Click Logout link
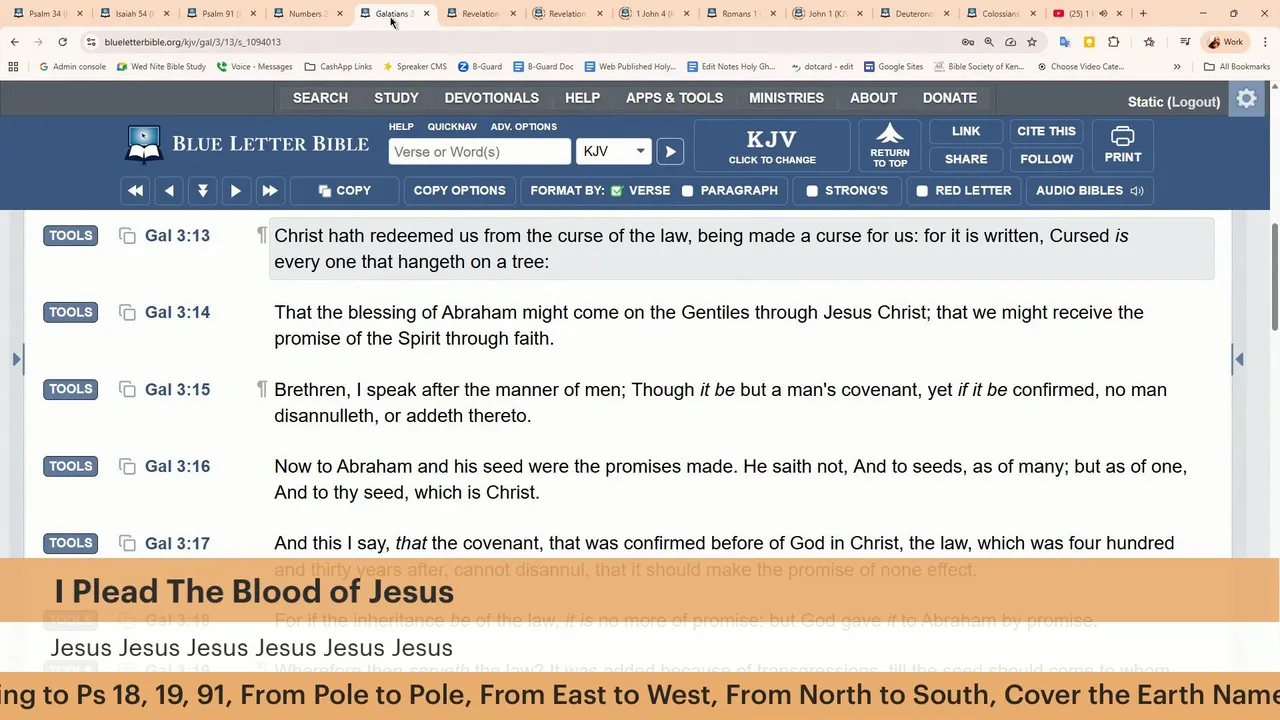The image size is (1280, 720). click(1196, 102)
